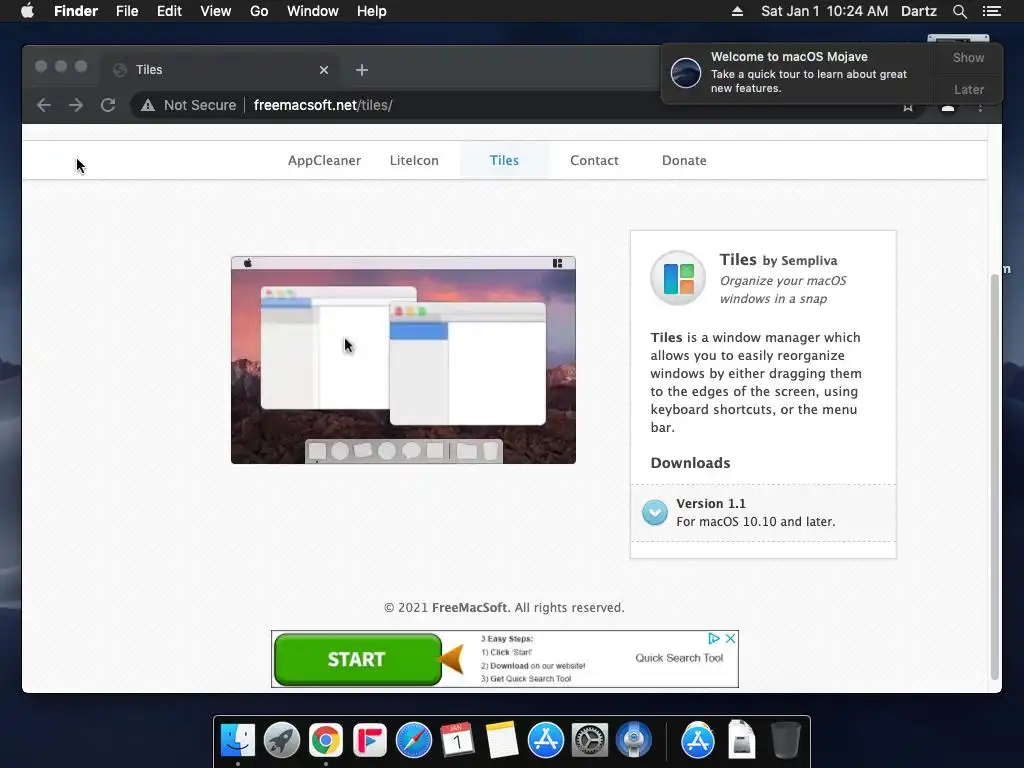Click the Version 1.1 download link
The height and width of the screenshot is (768, 1024).
[763, 513]
